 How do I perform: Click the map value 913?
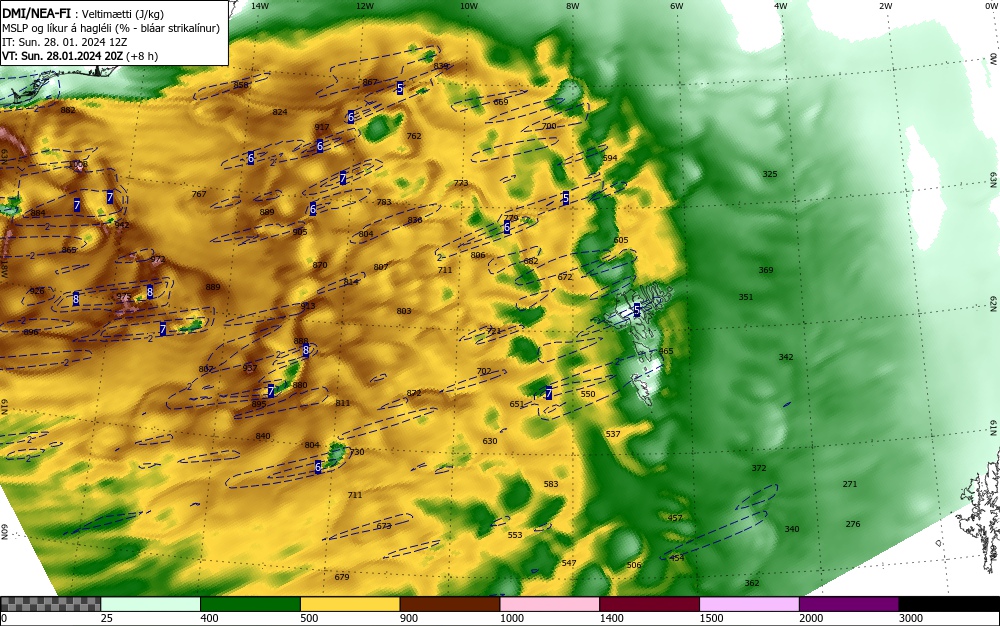[308, 306]
